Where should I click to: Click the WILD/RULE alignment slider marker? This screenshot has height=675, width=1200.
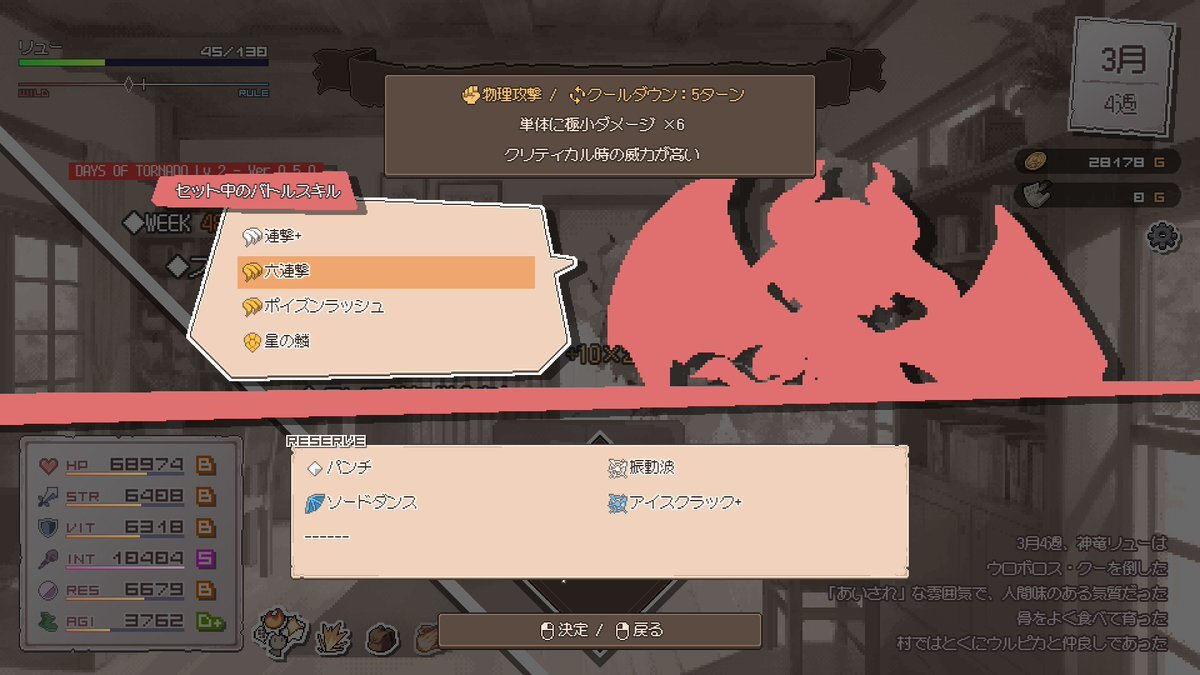pyautogui.click(x=130, y=85)
